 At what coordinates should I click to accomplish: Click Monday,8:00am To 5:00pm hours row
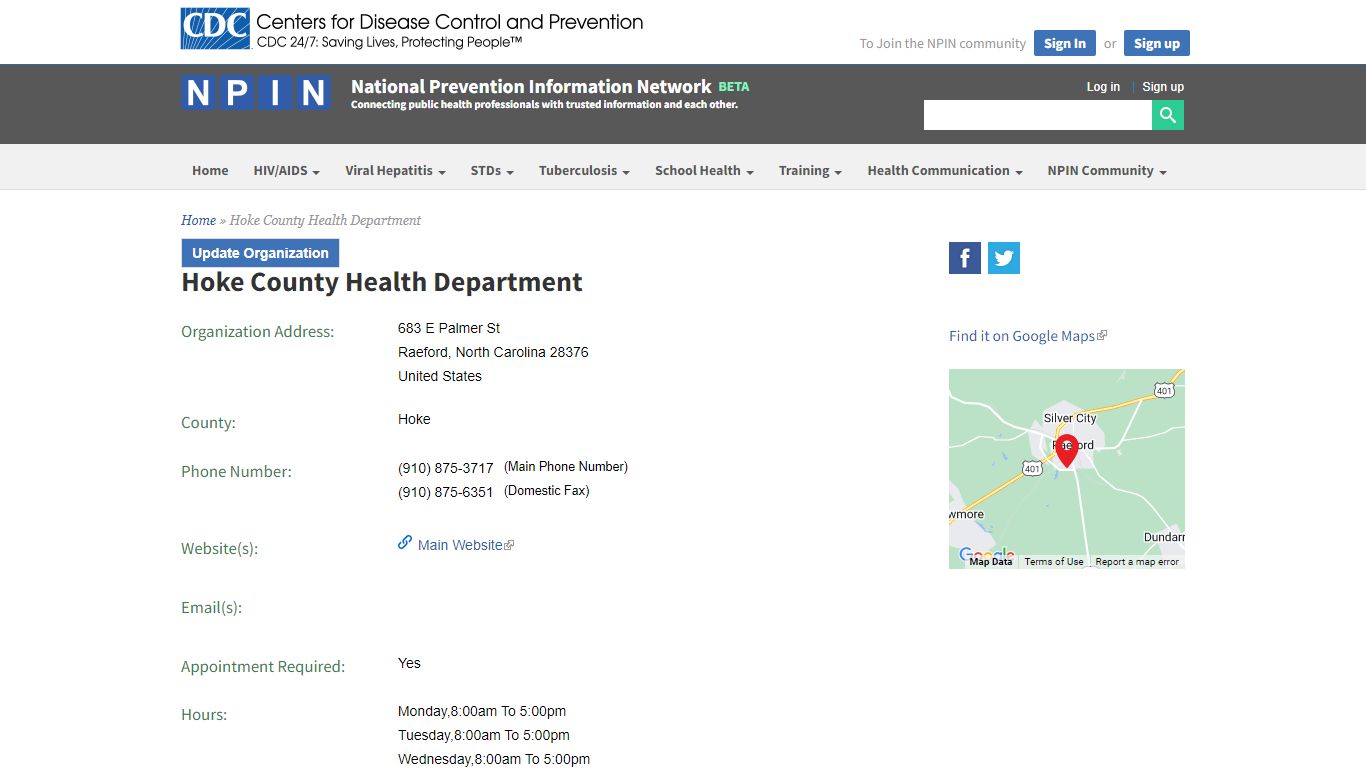tap(482, 711)
